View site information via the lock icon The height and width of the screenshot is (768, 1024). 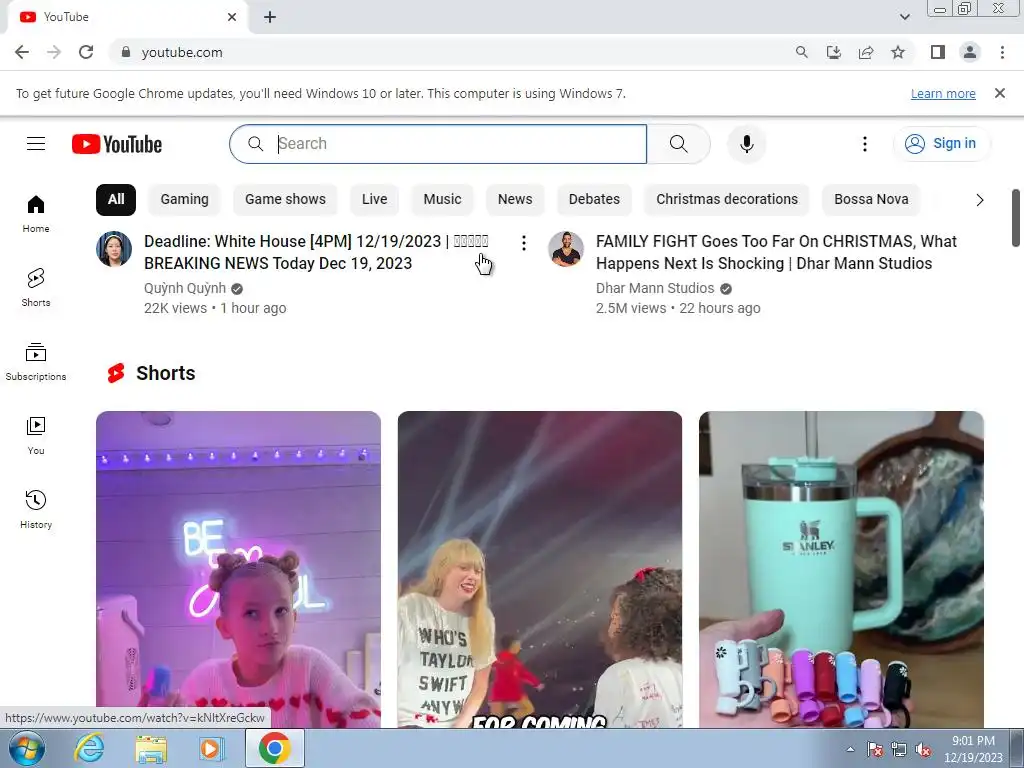tap(126, 52)
